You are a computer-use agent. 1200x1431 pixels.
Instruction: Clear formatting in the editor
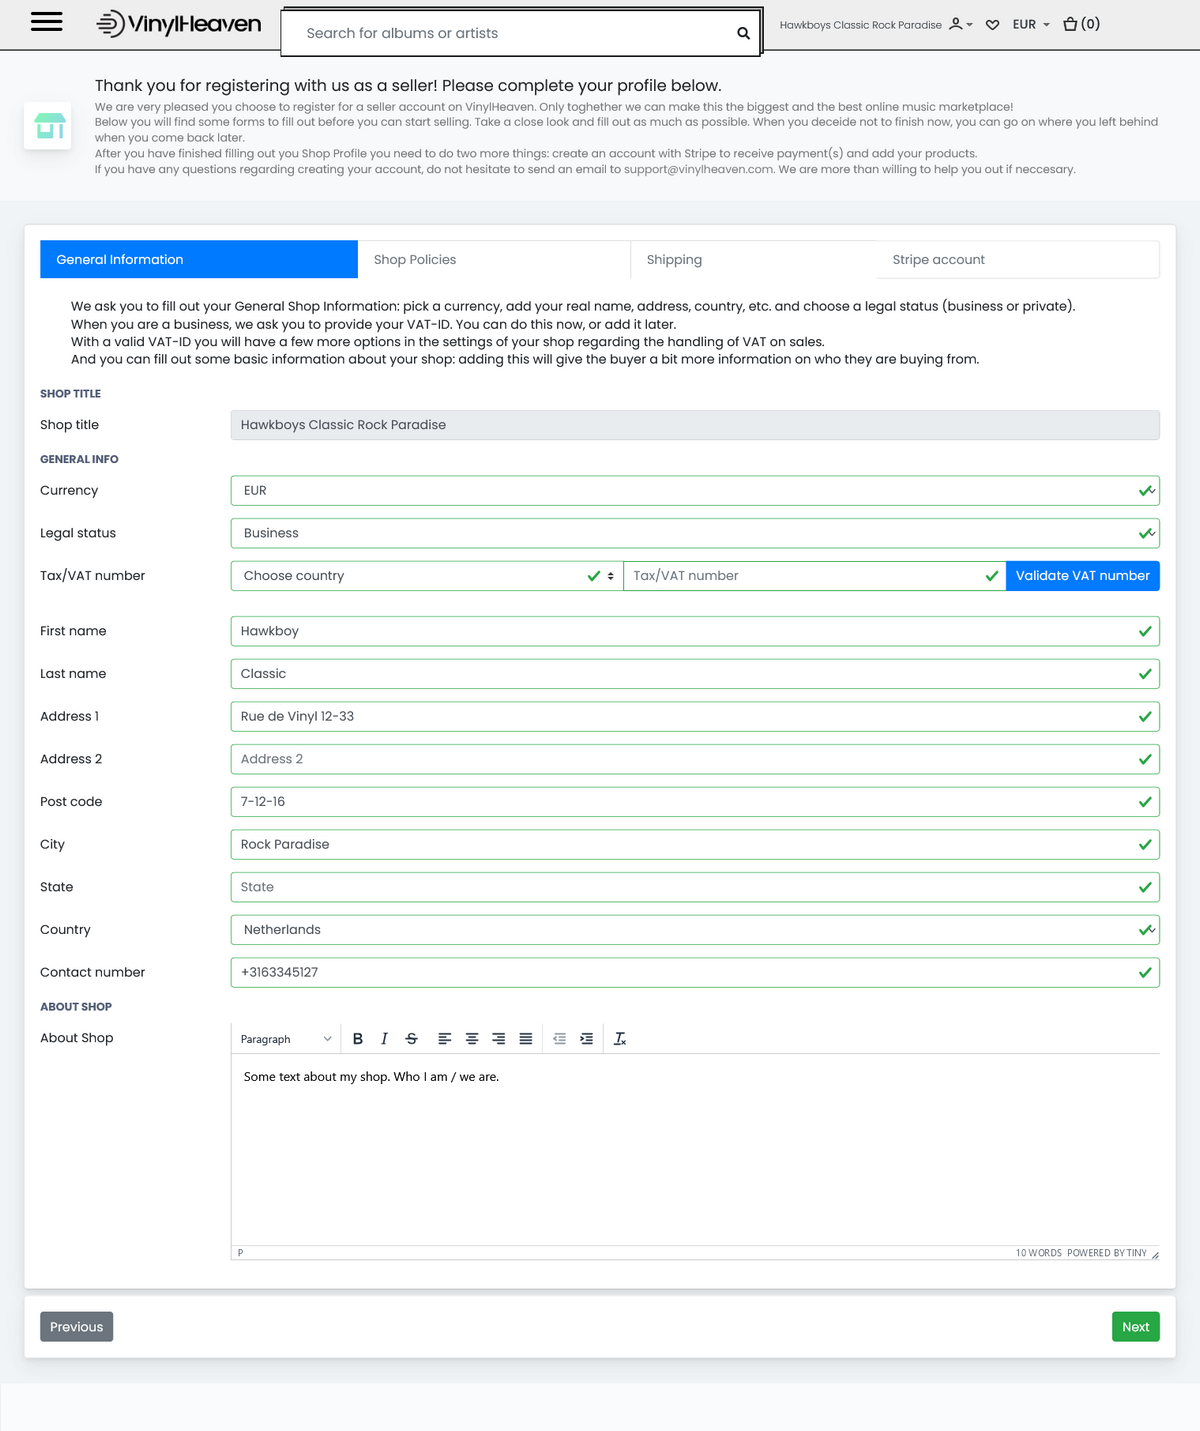point(620,1039)
